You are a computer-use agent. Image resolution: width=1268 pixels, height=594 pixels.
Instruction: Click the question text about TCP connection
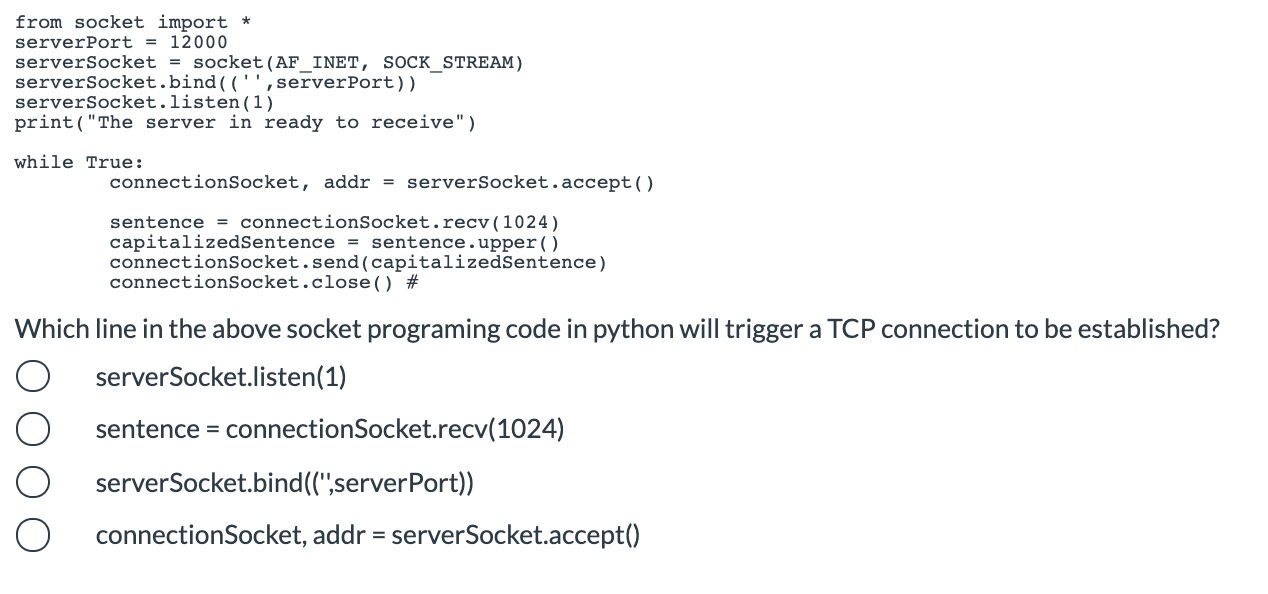click(618, 328)
